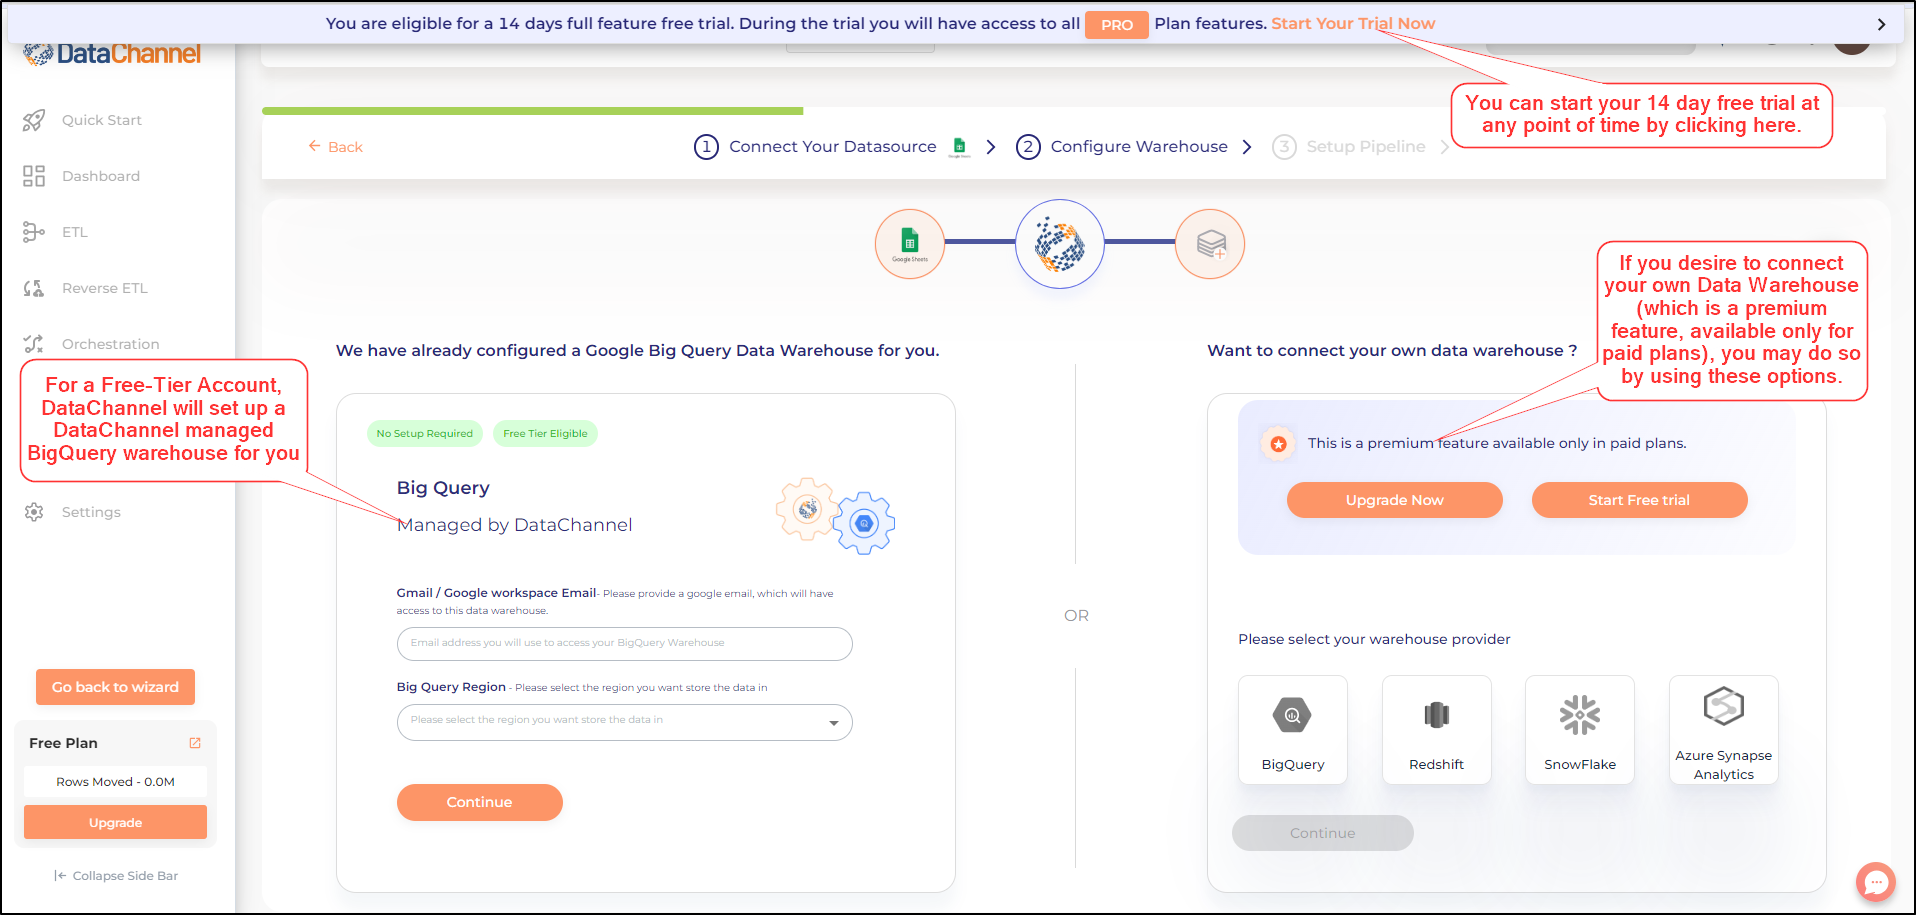This screenshot has width=1916, height=915.
Task: Collapse the side bar
Action: 116,876
